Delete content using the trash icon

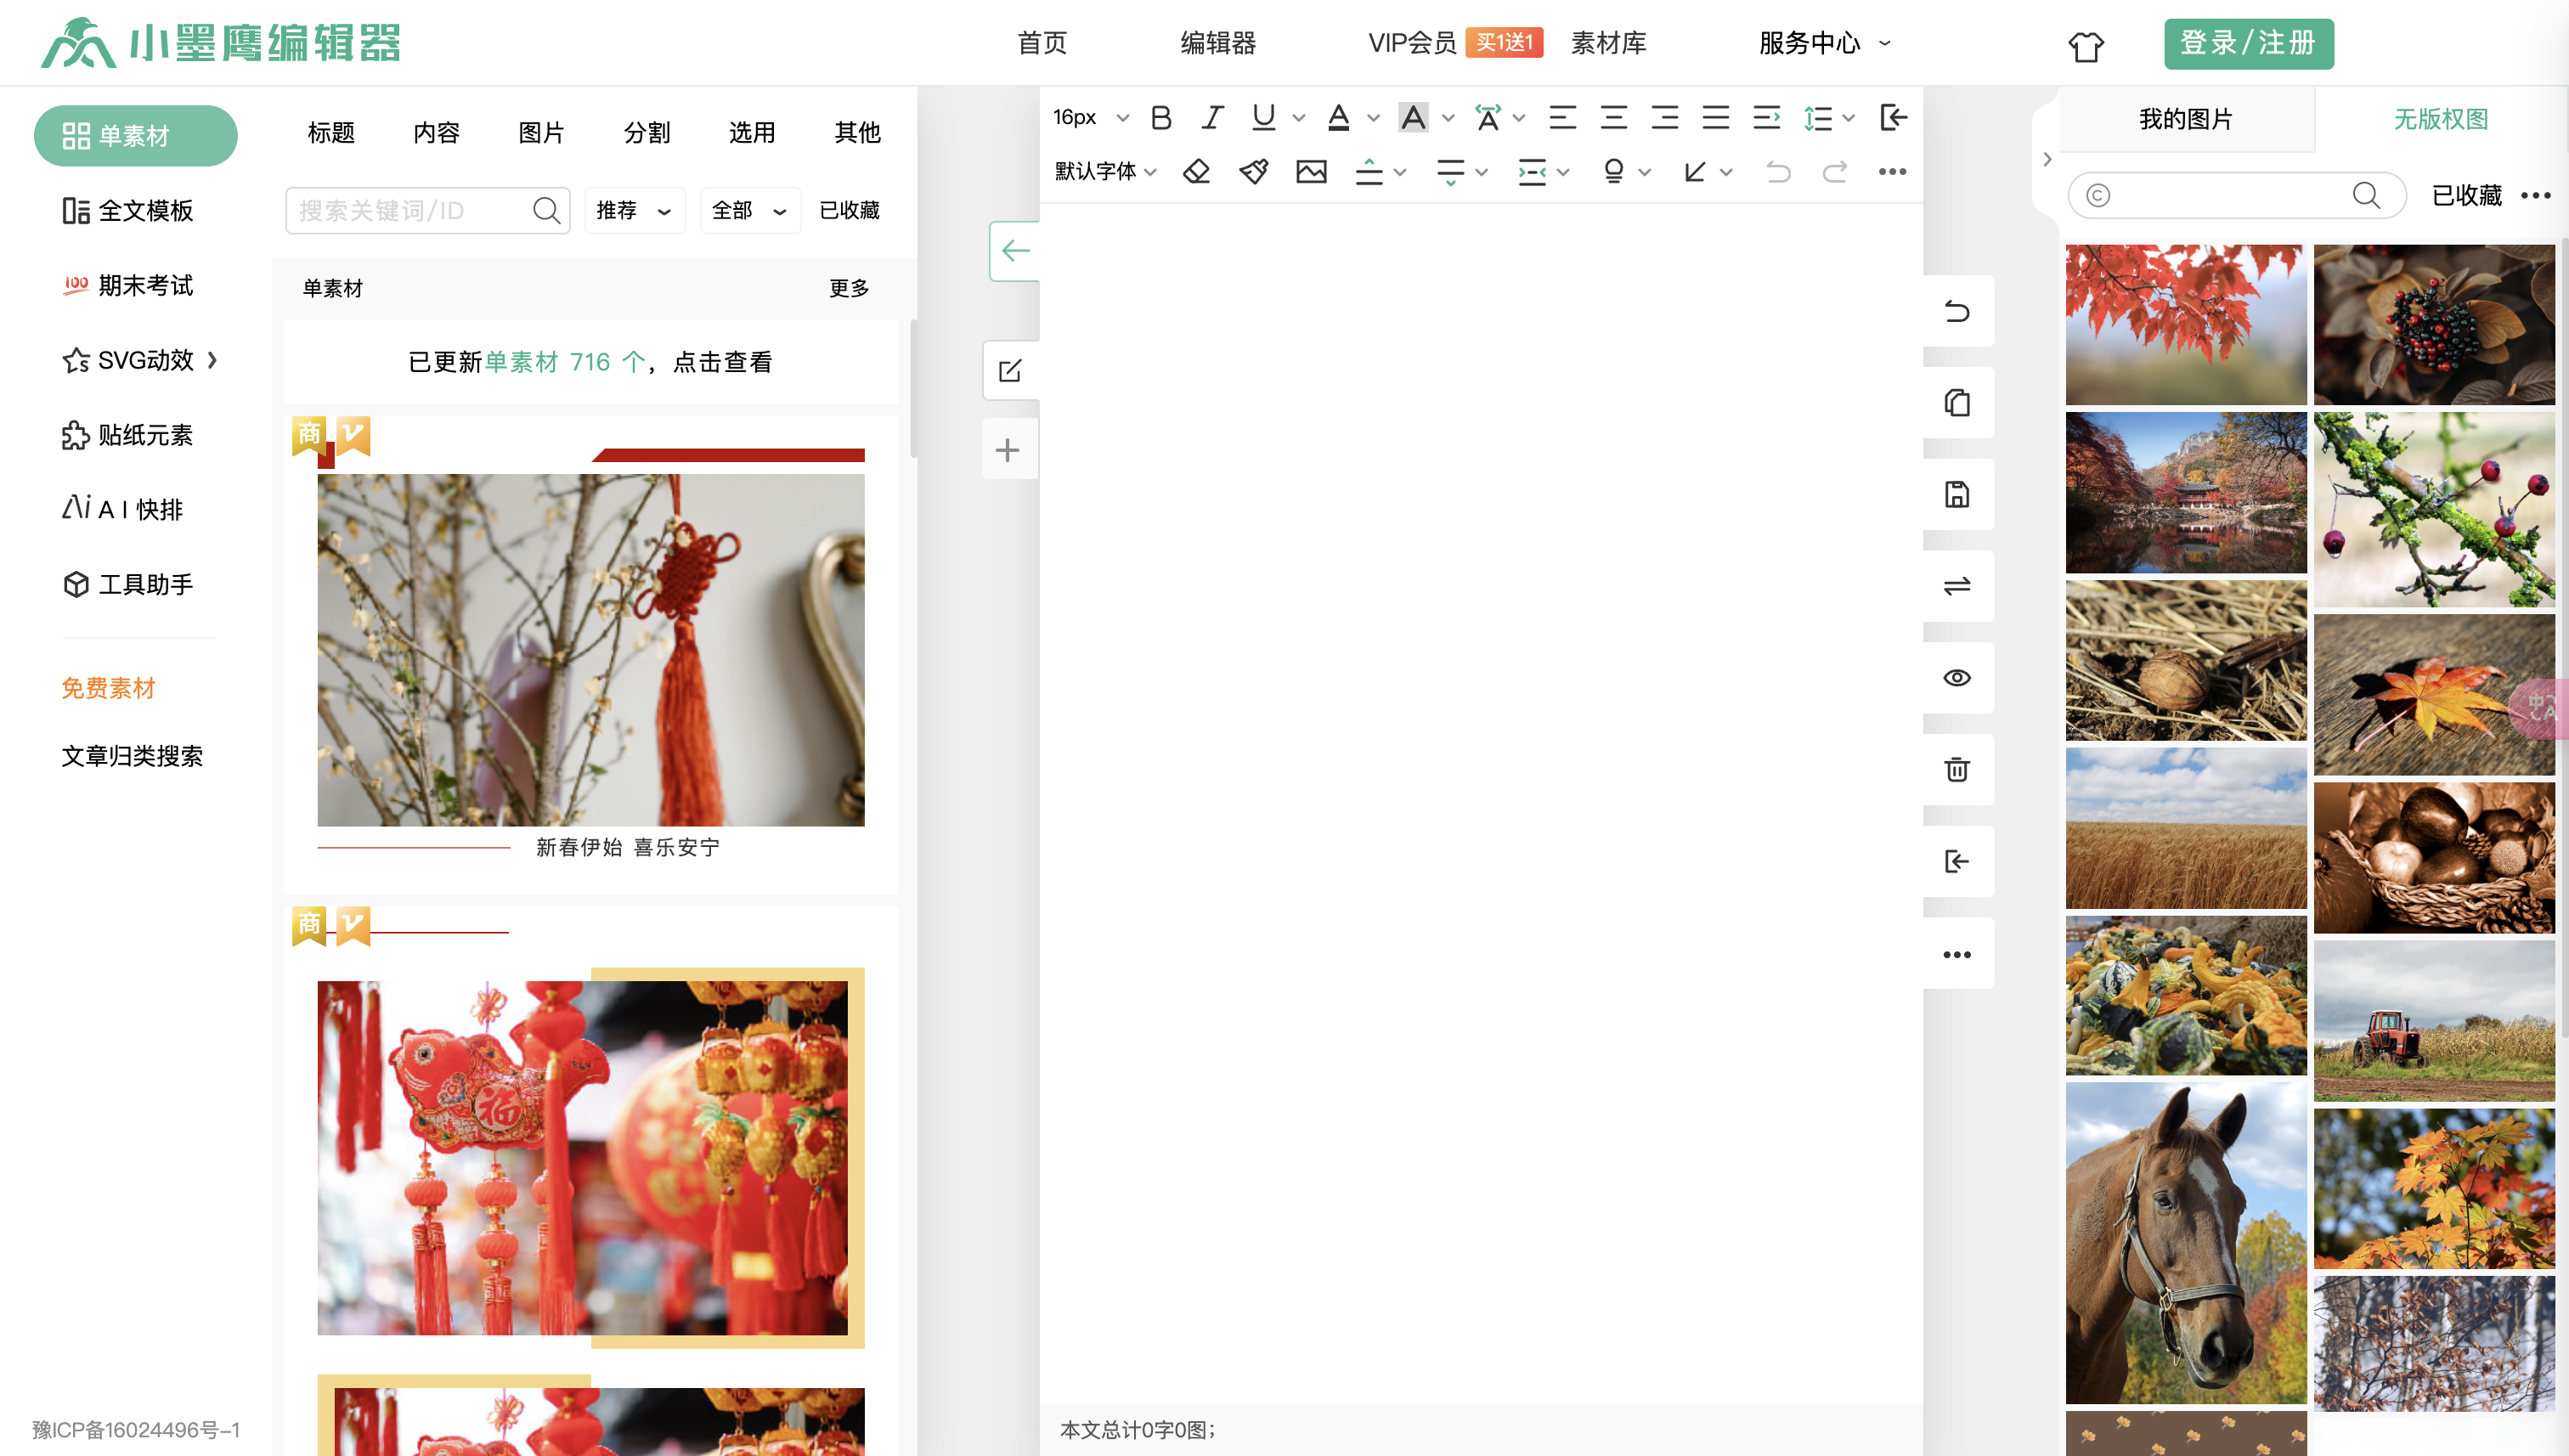(x=1957, y=769)
